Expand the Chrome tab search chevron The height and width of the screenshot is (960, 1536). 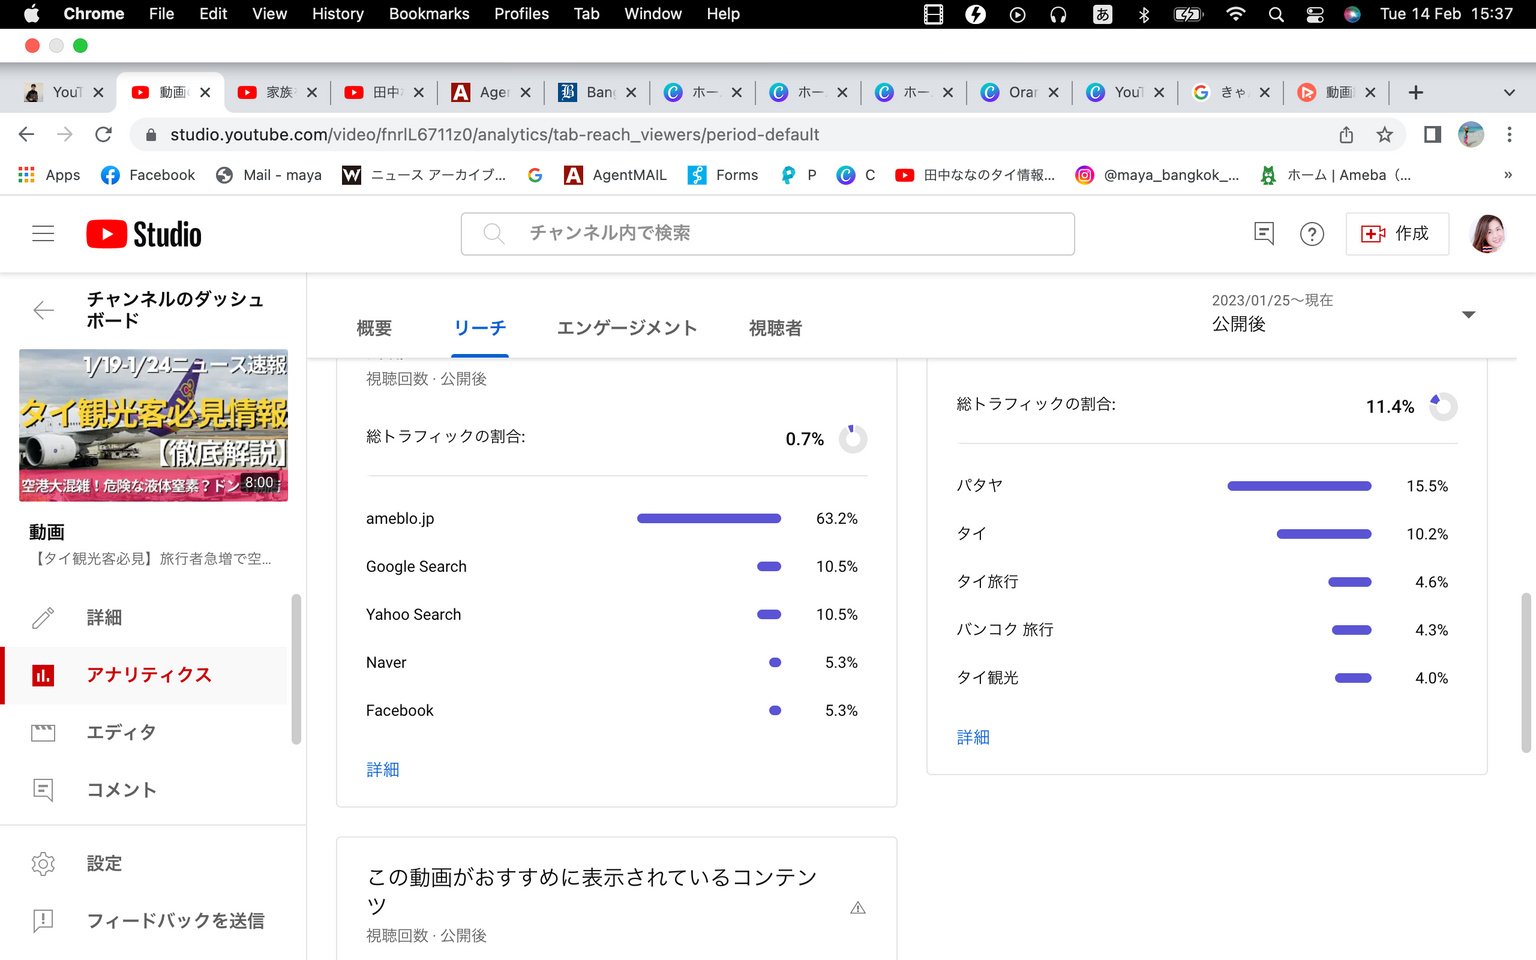pos(1508,93)
